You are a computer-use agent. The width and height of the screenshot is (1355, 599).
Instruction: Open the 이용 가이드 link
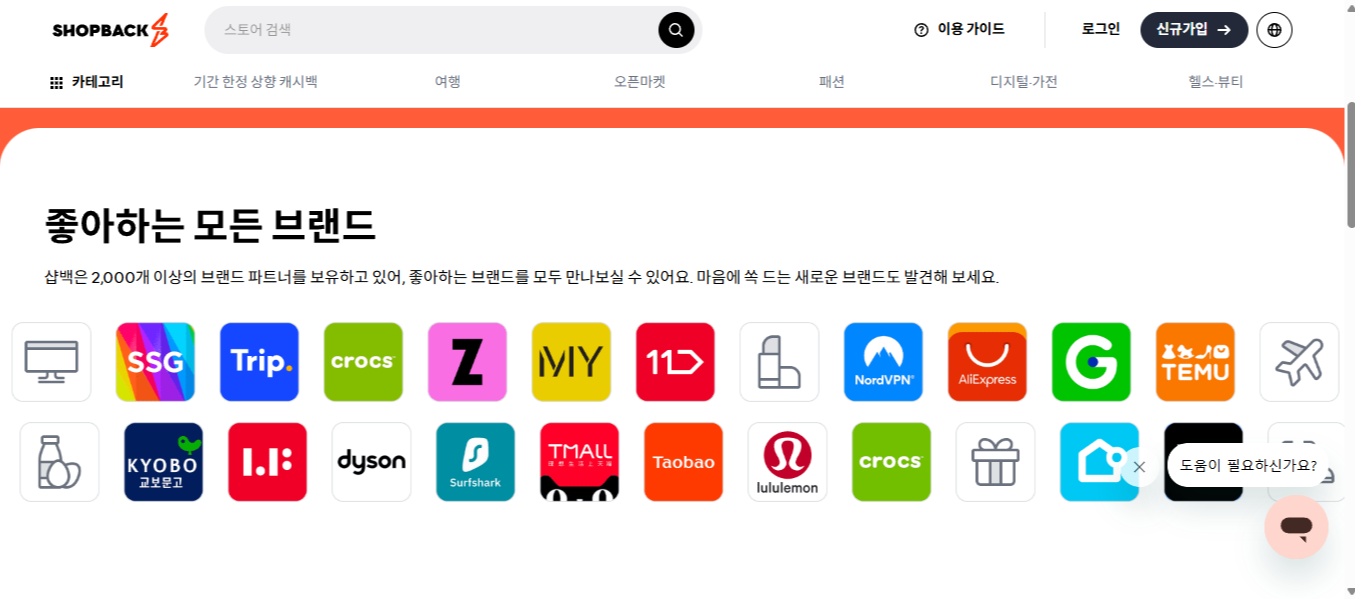click(x=959, y=30)
